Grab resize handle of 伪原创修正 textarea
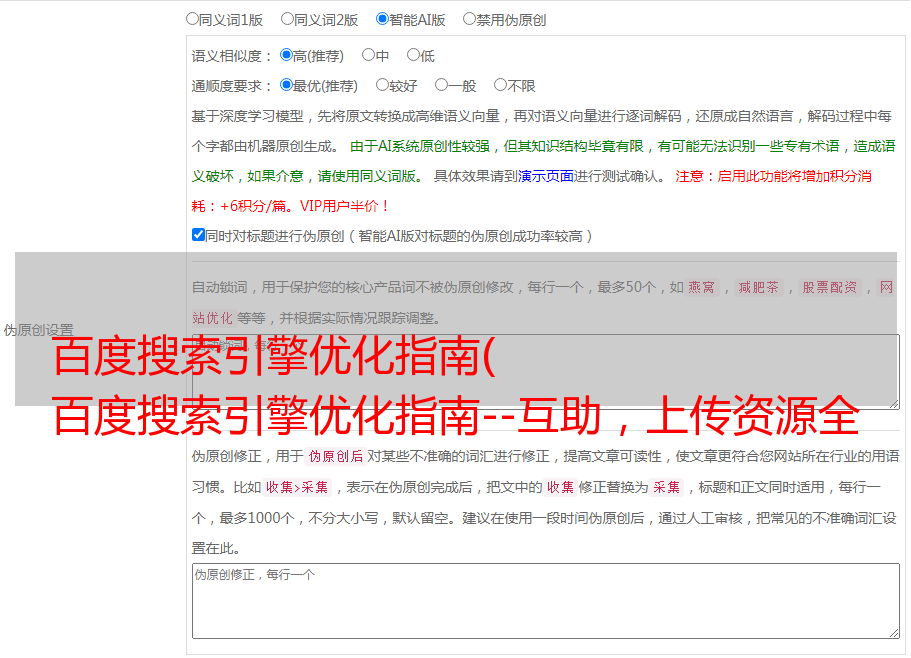911x658 pixels. click(894, 634)
